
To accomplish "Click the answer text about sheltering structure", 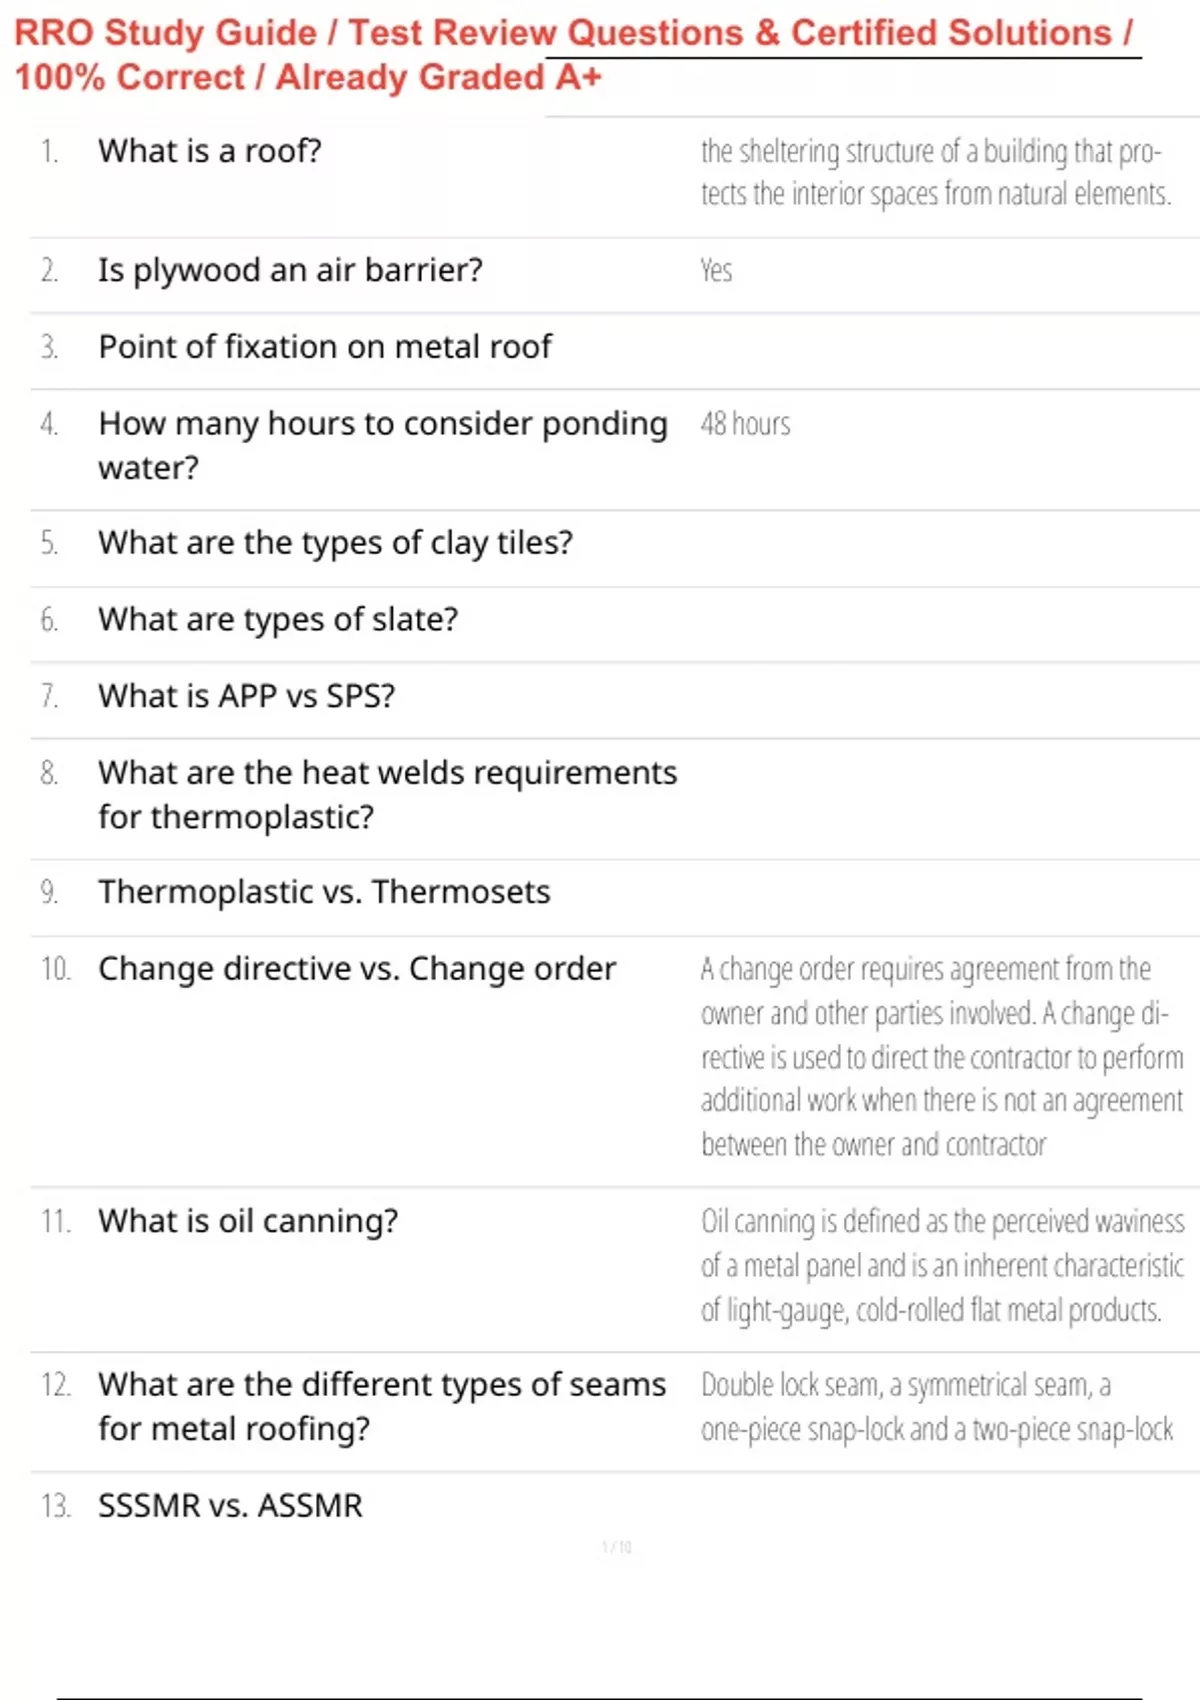I will [936, 172].
